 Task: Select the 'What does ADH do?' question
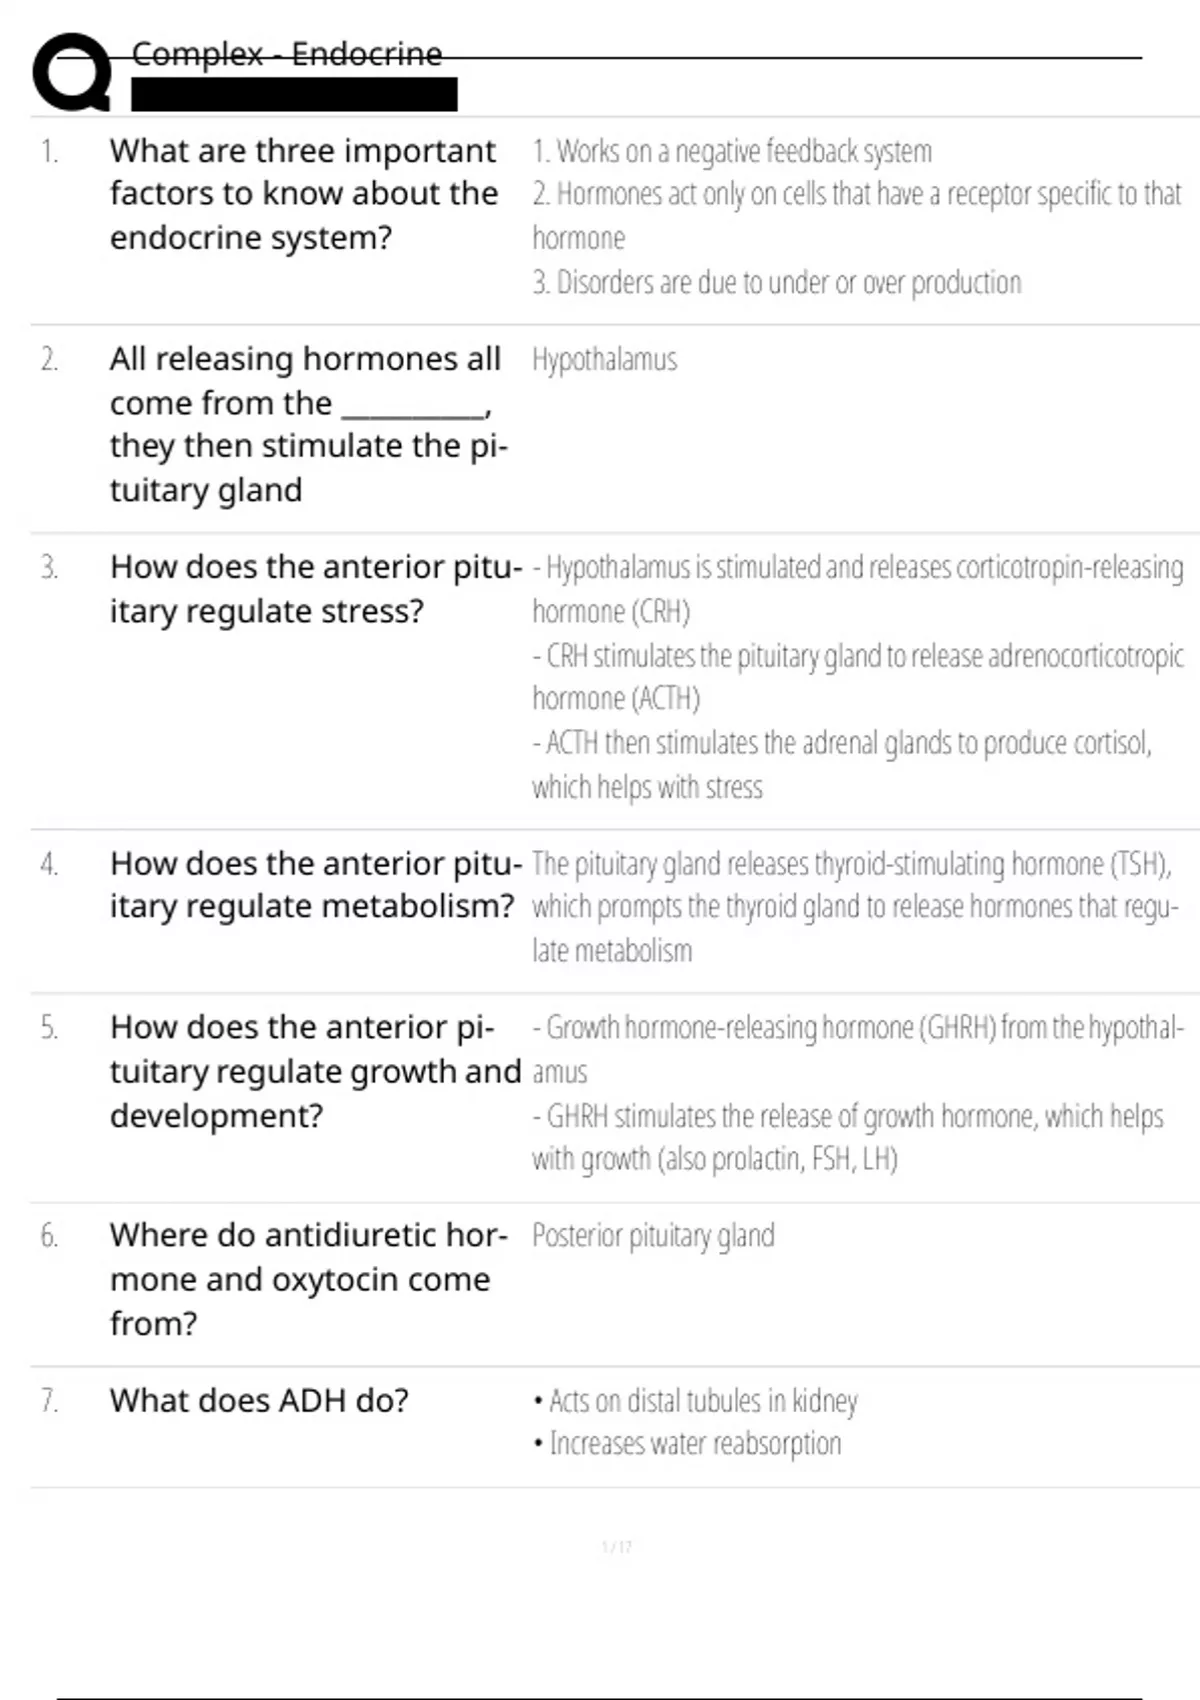coord(259,1400)
